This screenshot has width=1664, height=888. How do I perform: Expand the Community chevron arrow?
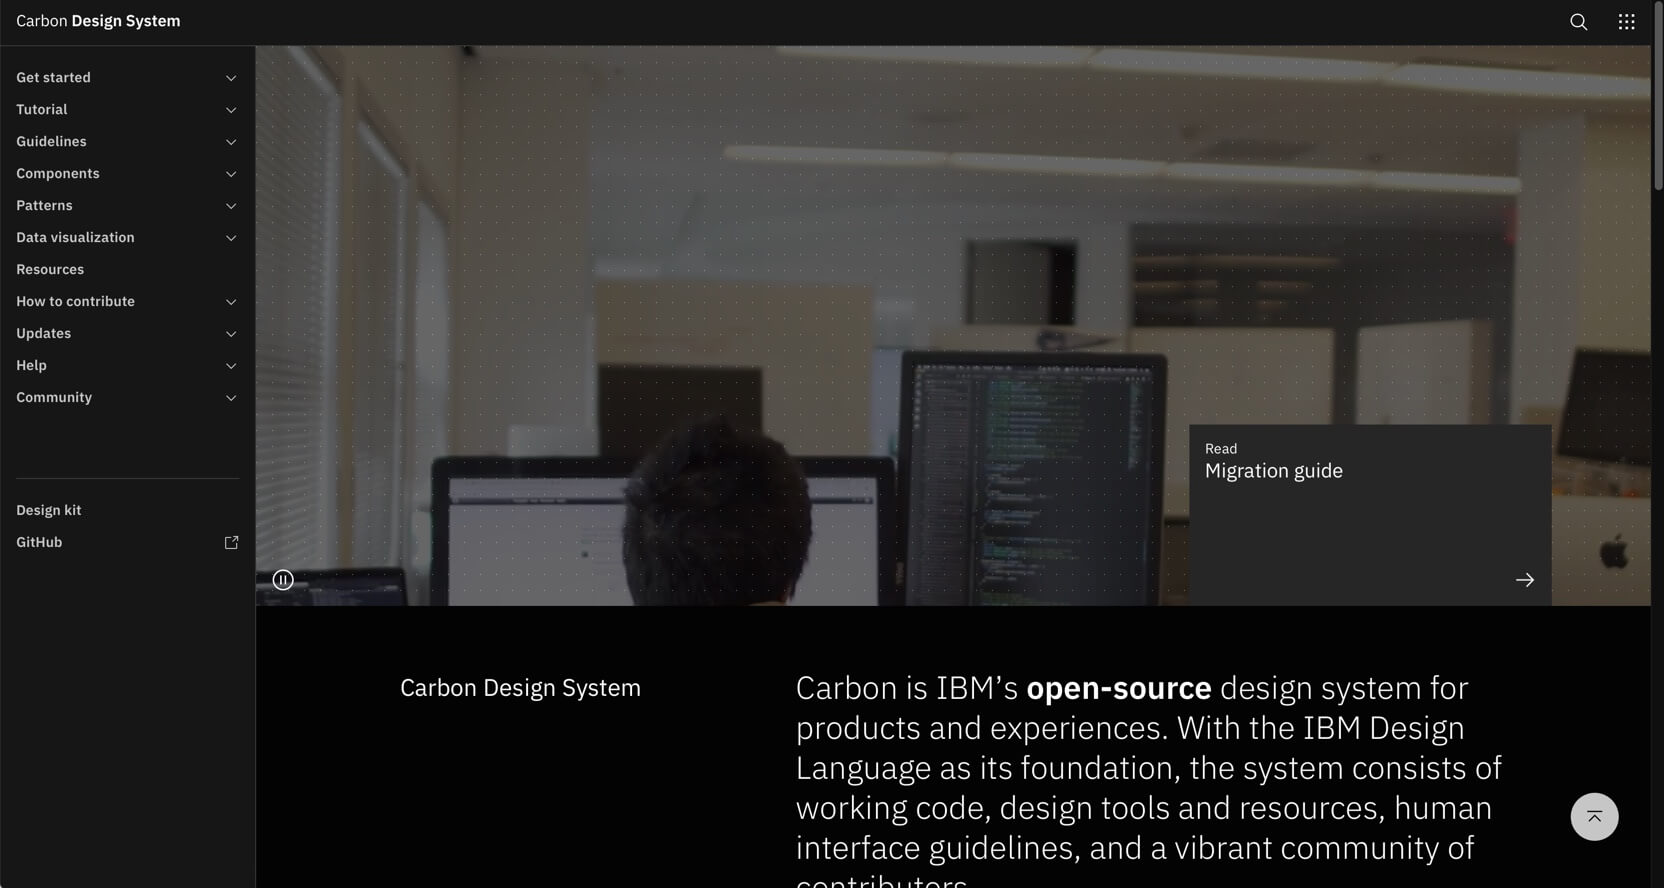[231, 398]
